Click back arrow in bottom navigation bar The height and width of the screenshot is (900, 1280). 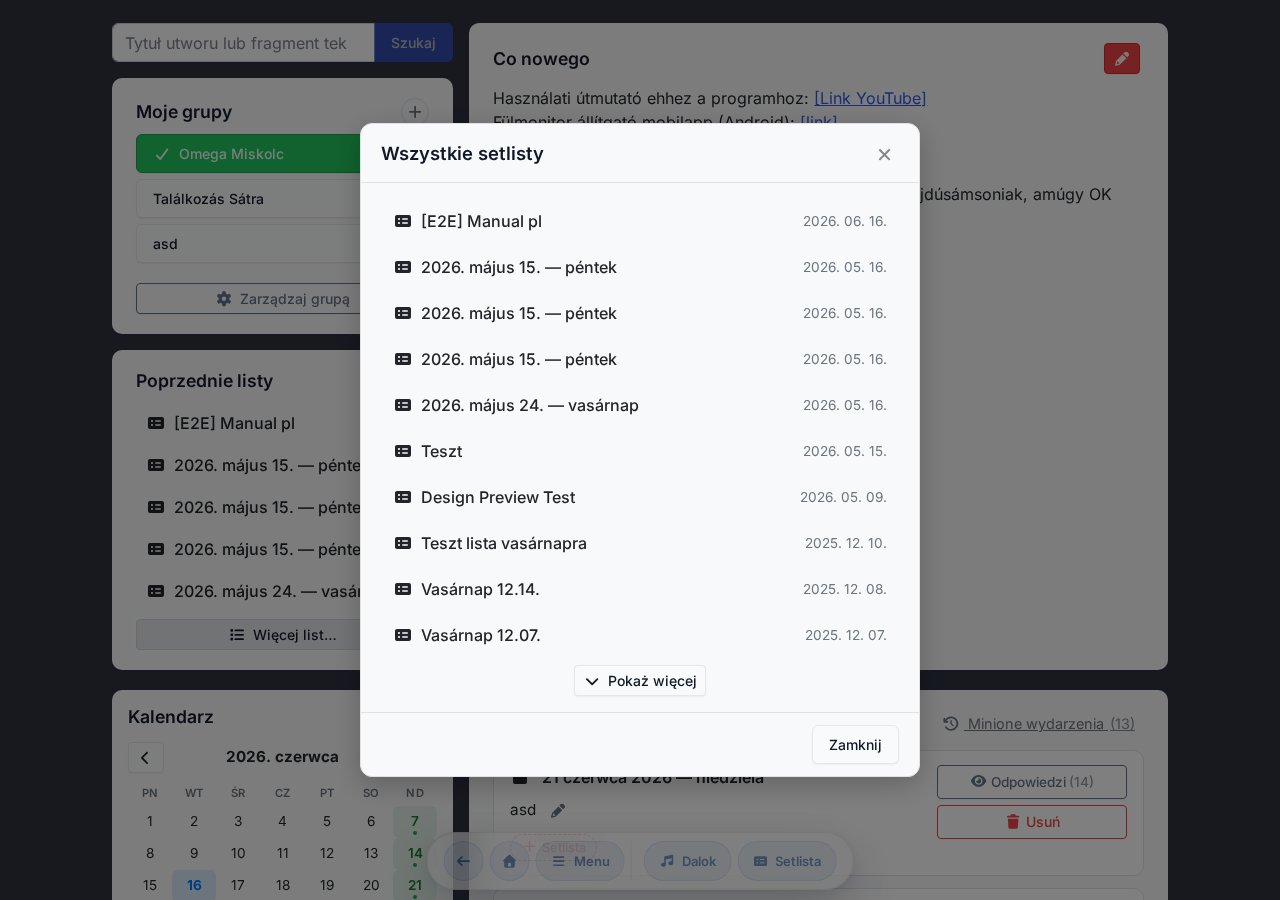click(x=464, y=861)
